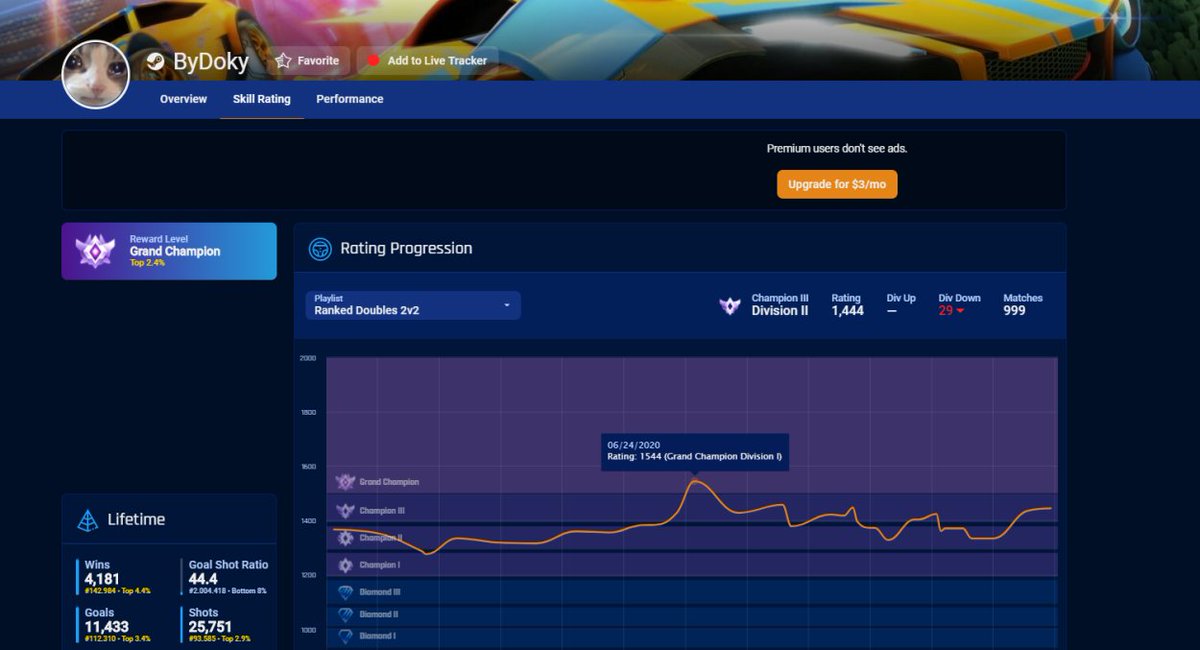Click the Matches value 999
Viewport: 1200px width, 650px height.
[1016, 311]
